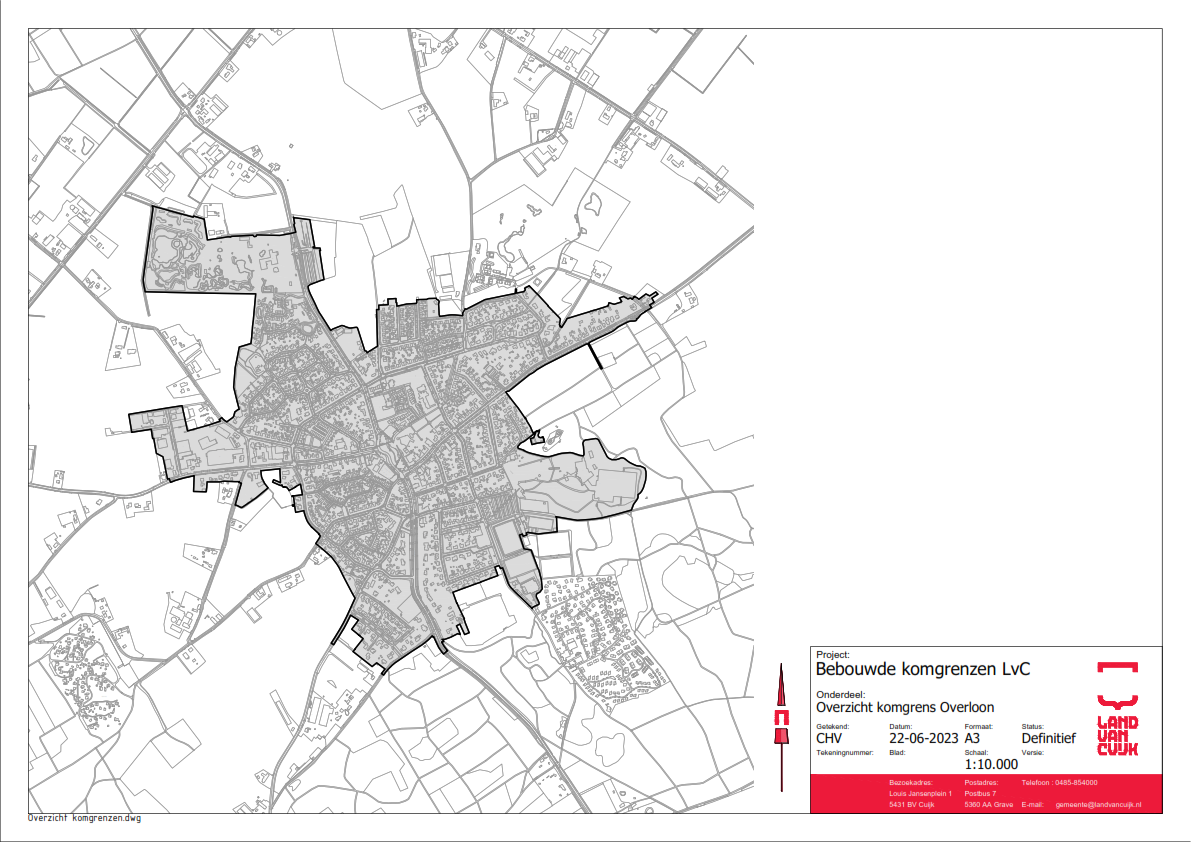The image size is (1191, 842).
Task: Click the Tekeningnummer field label
Action: tap(845, 752)
